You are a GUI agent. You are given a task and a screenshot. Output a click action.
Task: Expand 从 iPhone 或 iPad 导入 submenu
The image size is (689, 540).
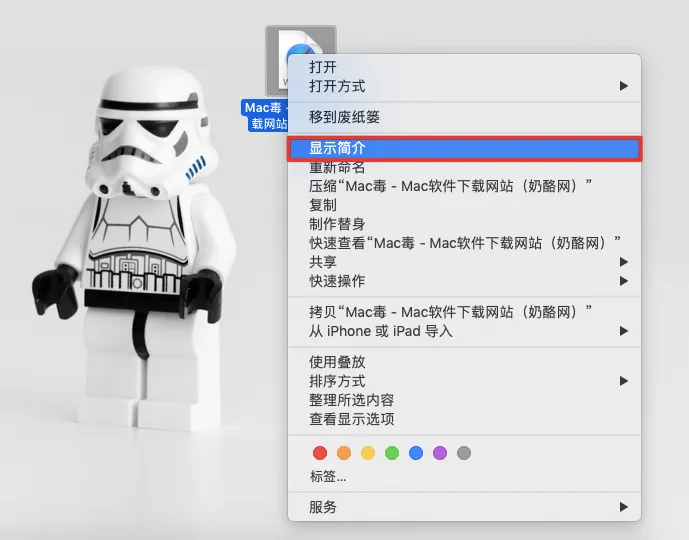click(x=464, y=331)
